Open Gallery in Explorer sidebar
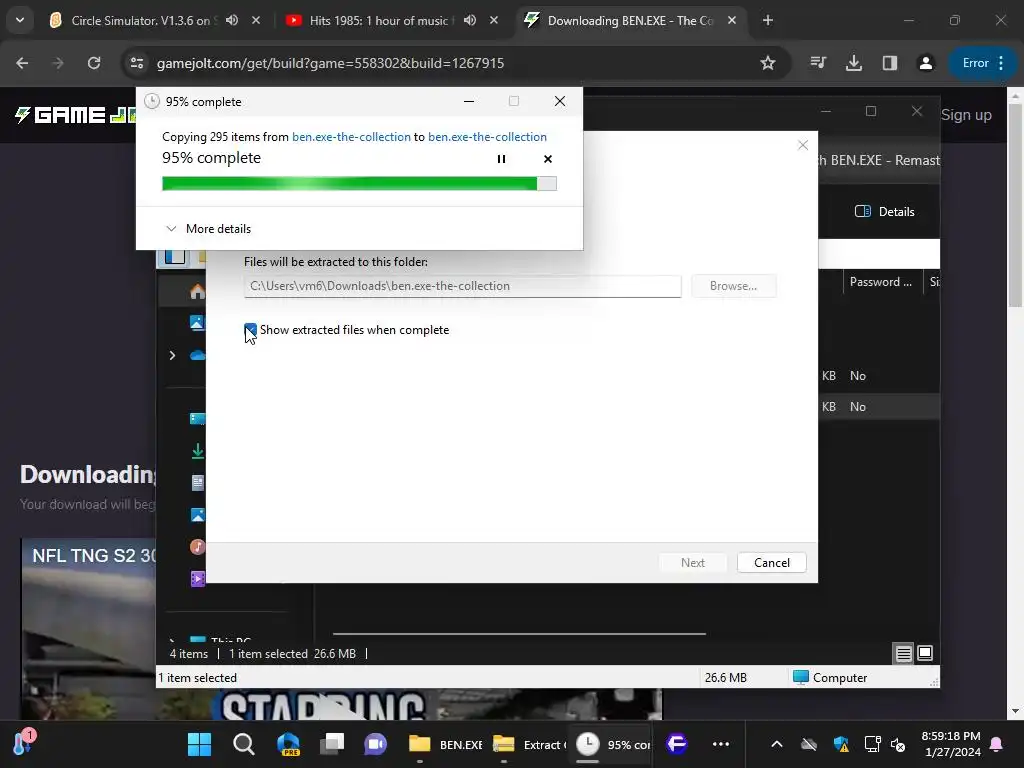The height and width of the screenshot is (768, 1024). pyautogui.click(x=197, y=322)
